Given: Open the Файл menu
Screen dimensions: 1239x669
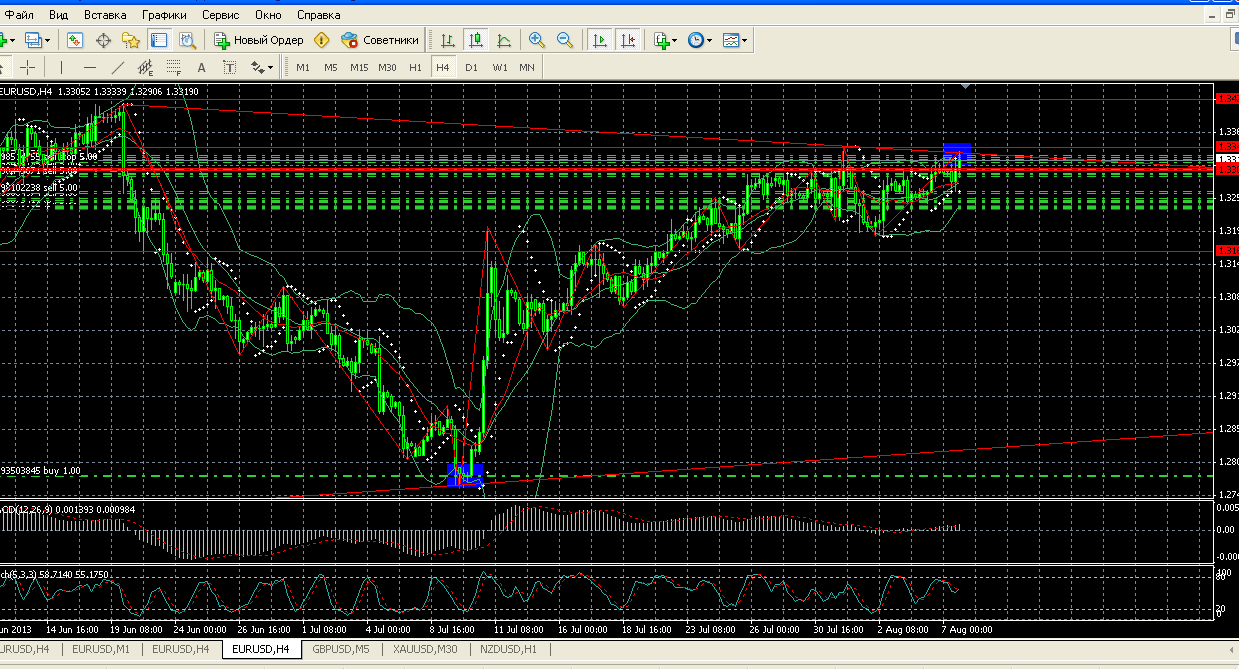Looking at the screenshot, I should click(19, 15).
